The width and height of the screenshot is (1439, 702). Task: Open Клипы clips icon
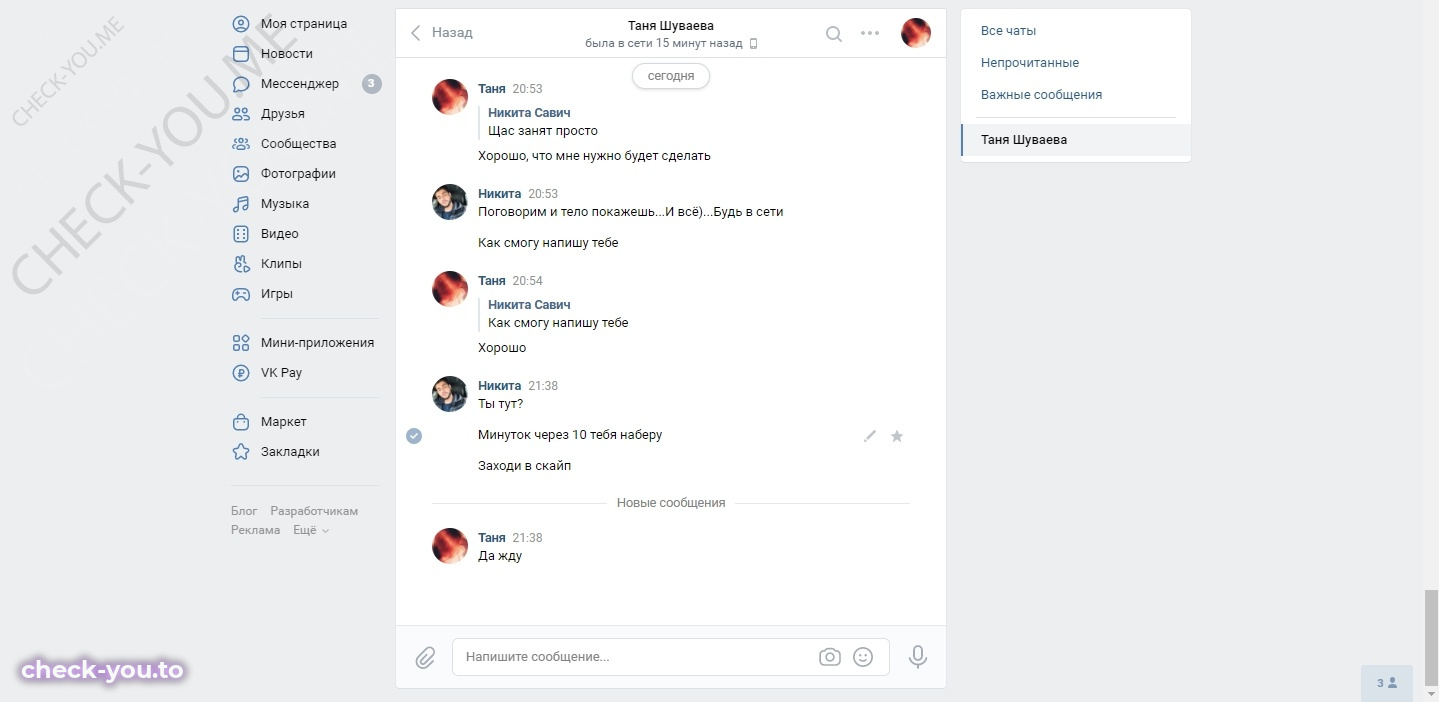(x=241, y=264)
